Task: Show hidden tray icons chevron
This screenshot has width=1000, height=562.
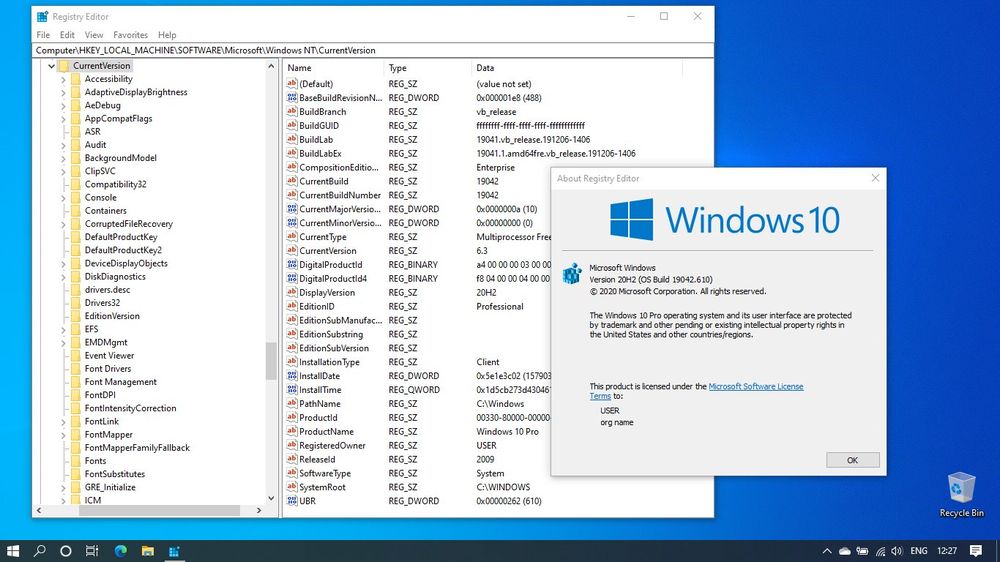Action: point(827,551)
